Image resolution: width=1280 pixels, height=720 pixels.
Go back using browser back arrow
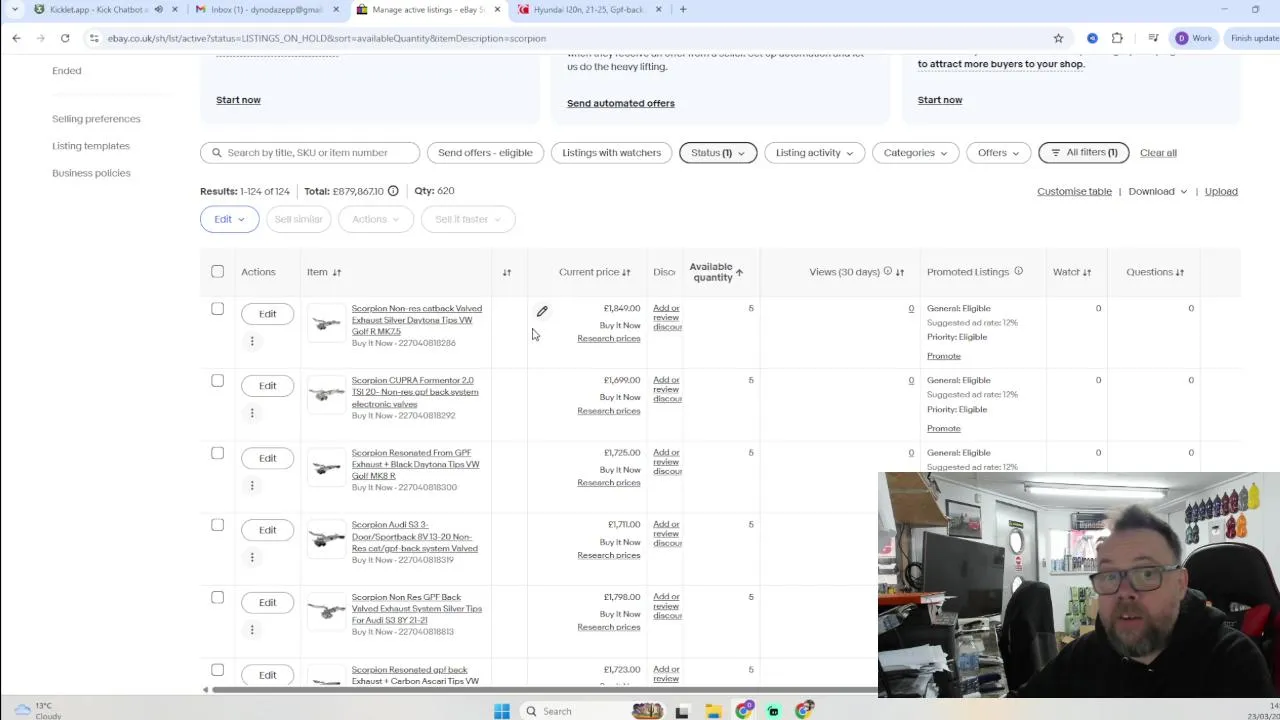pyautogui.click(x=16, y=38)
